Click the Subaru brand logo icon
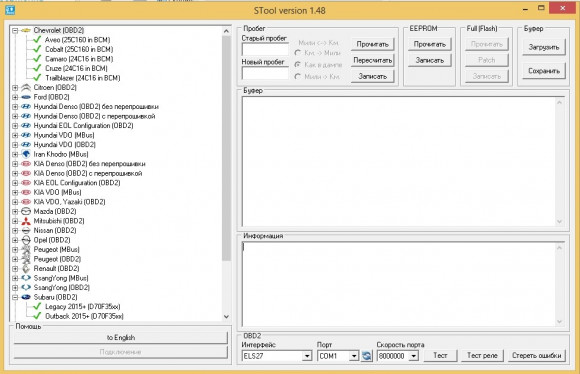This screenshot has height=374, width=580. click(x=26, y=297)
